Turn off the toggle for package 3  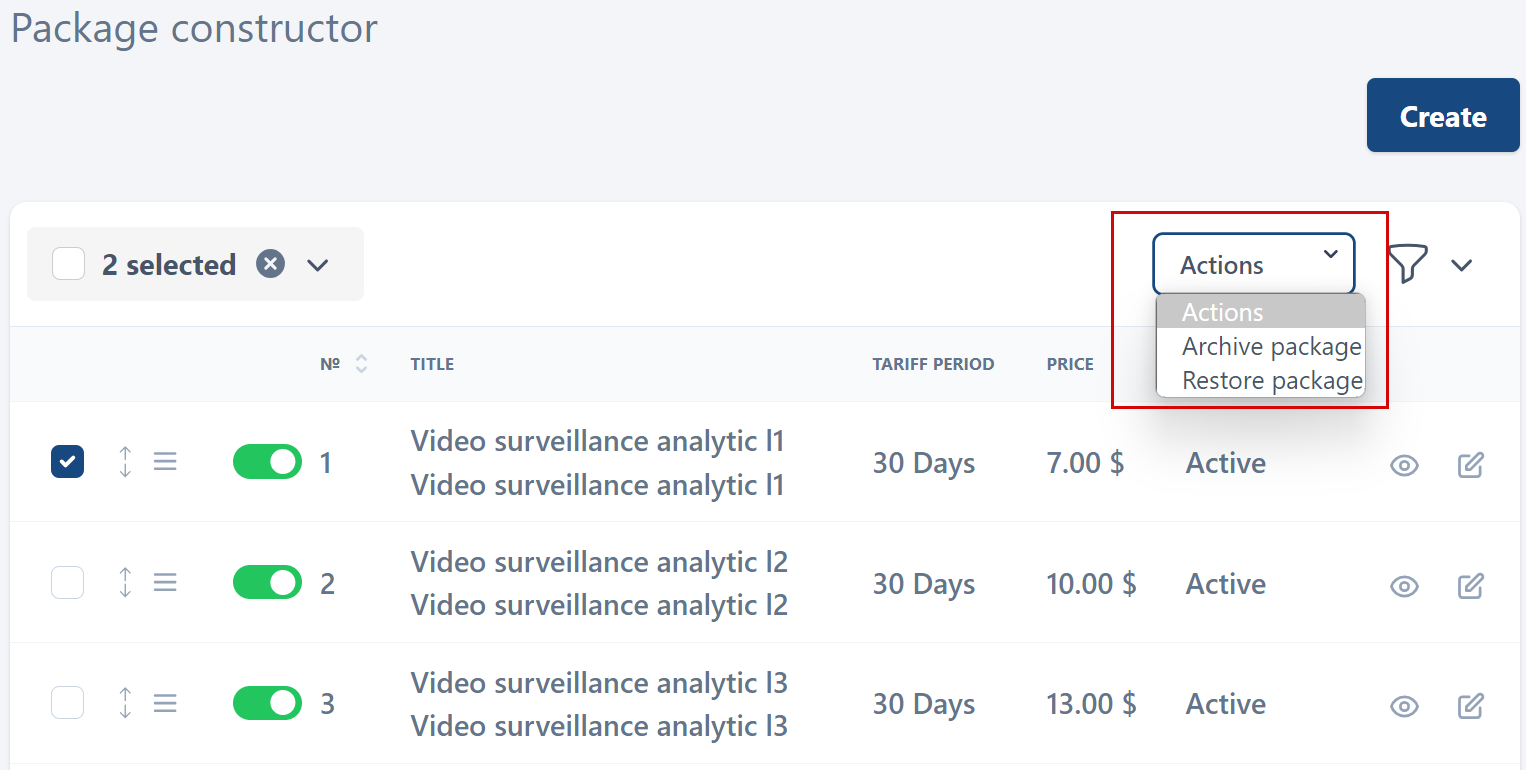pos(267,703)
